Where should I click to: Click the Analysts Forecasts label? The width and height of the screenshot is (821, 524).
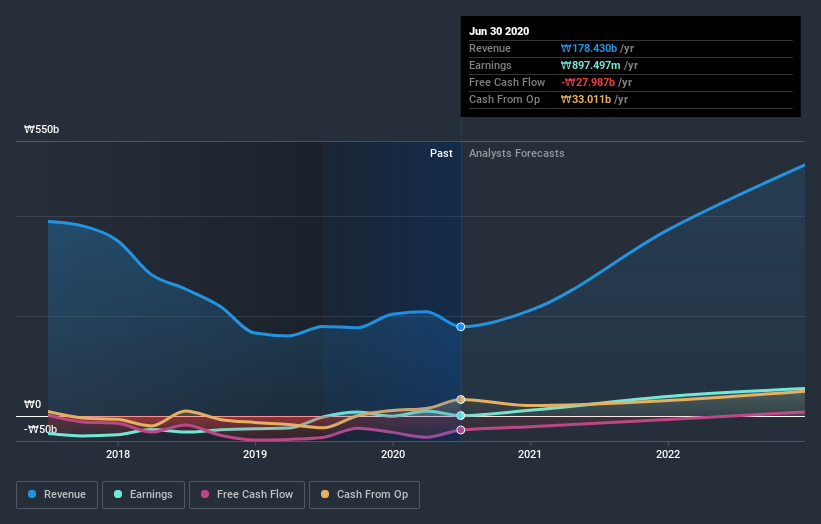click(x=517, y=153)
